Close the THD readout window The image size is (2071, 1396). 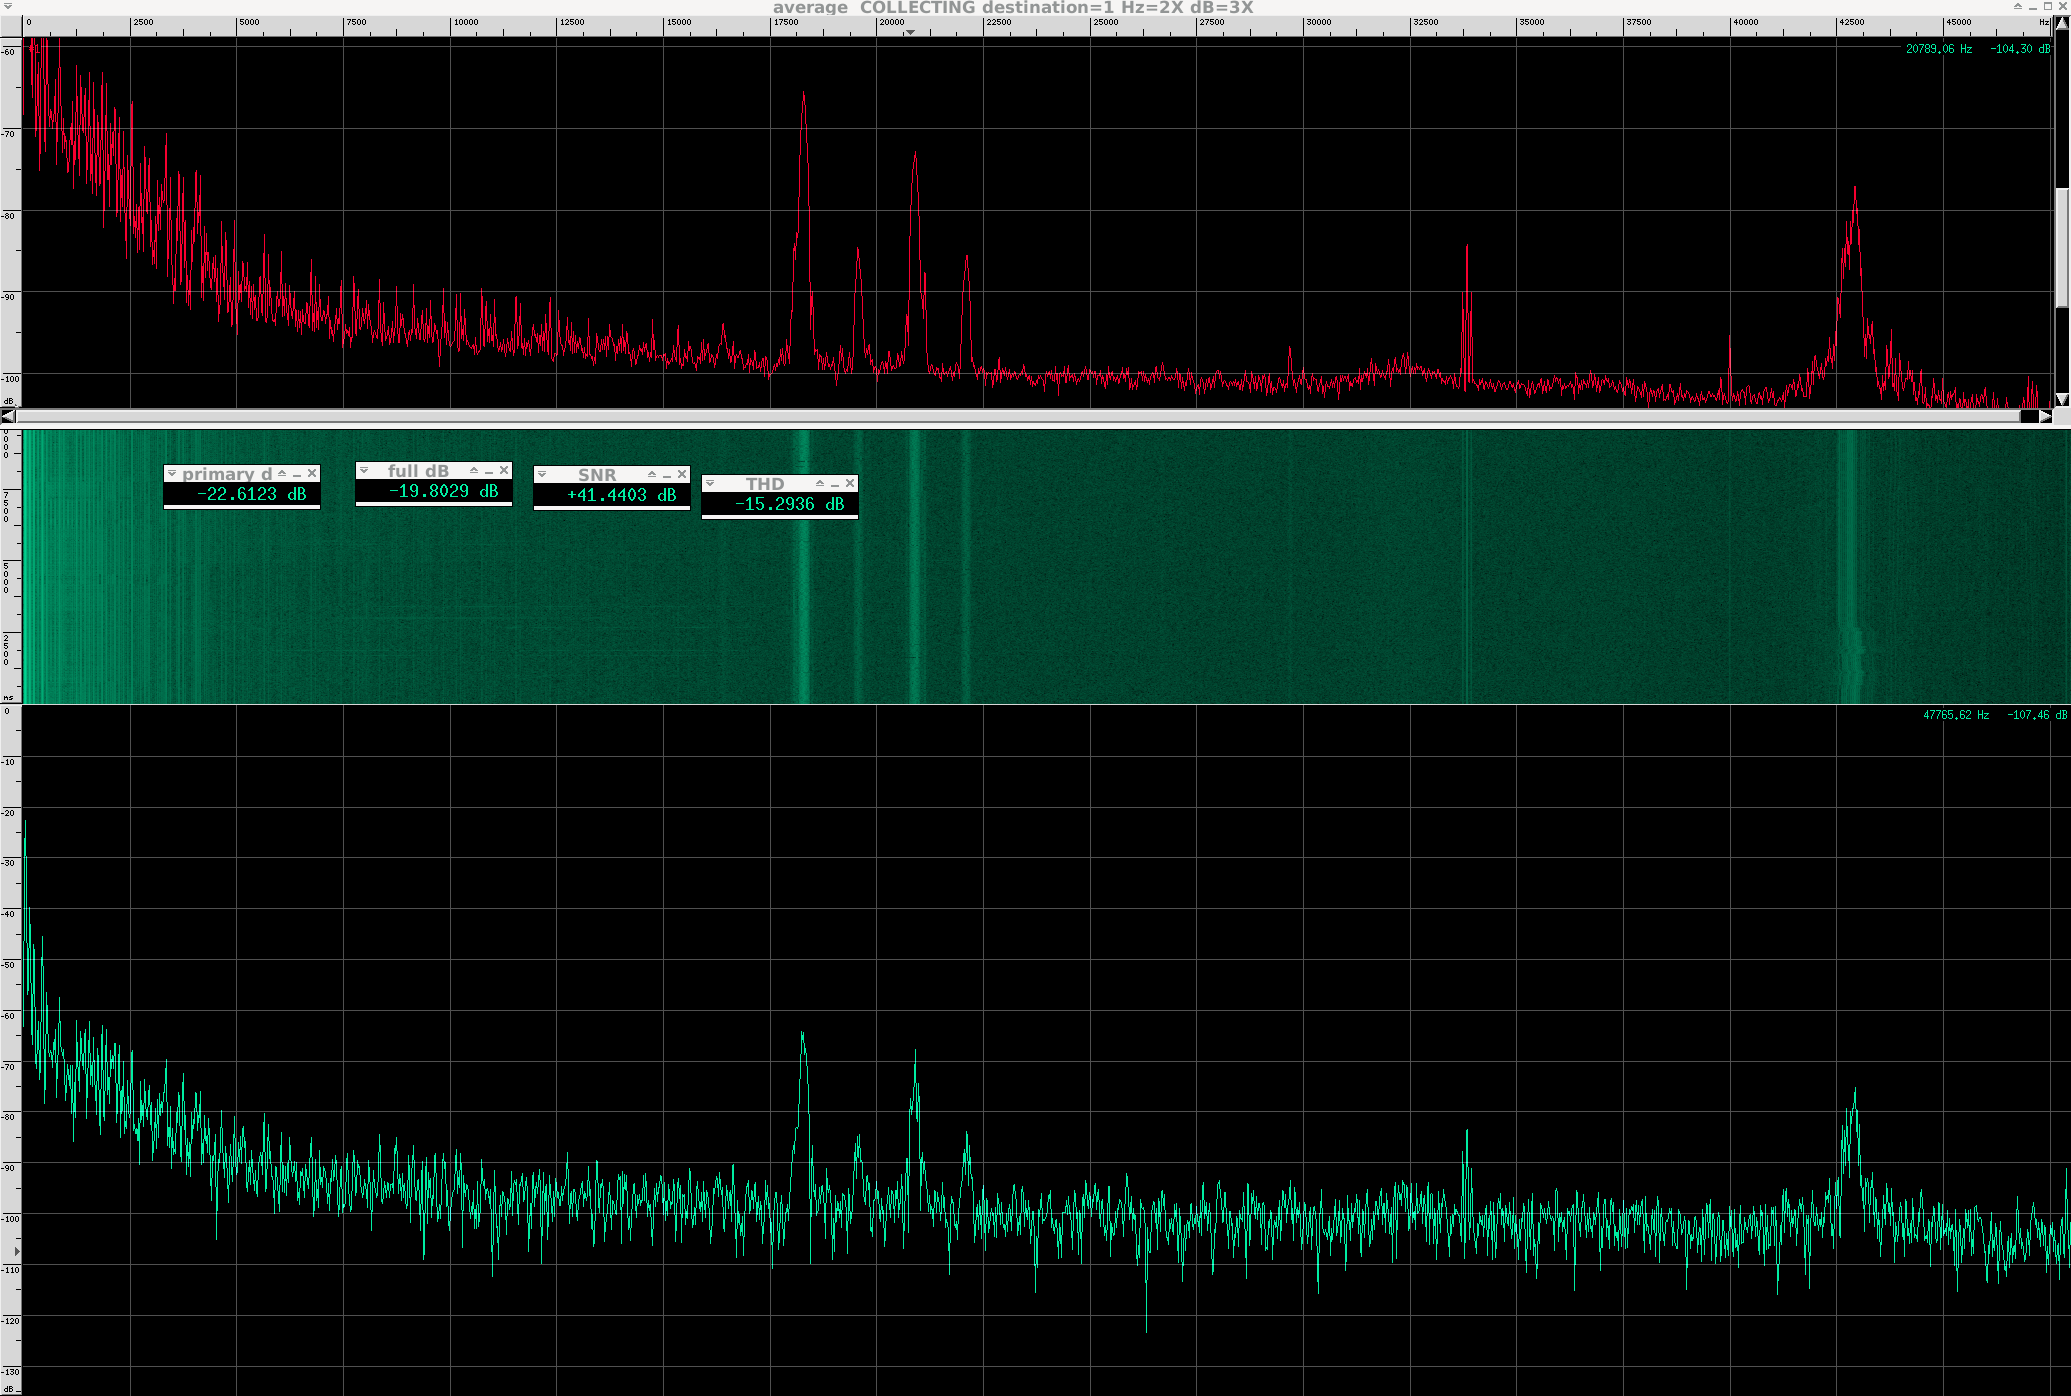point(850,484)
